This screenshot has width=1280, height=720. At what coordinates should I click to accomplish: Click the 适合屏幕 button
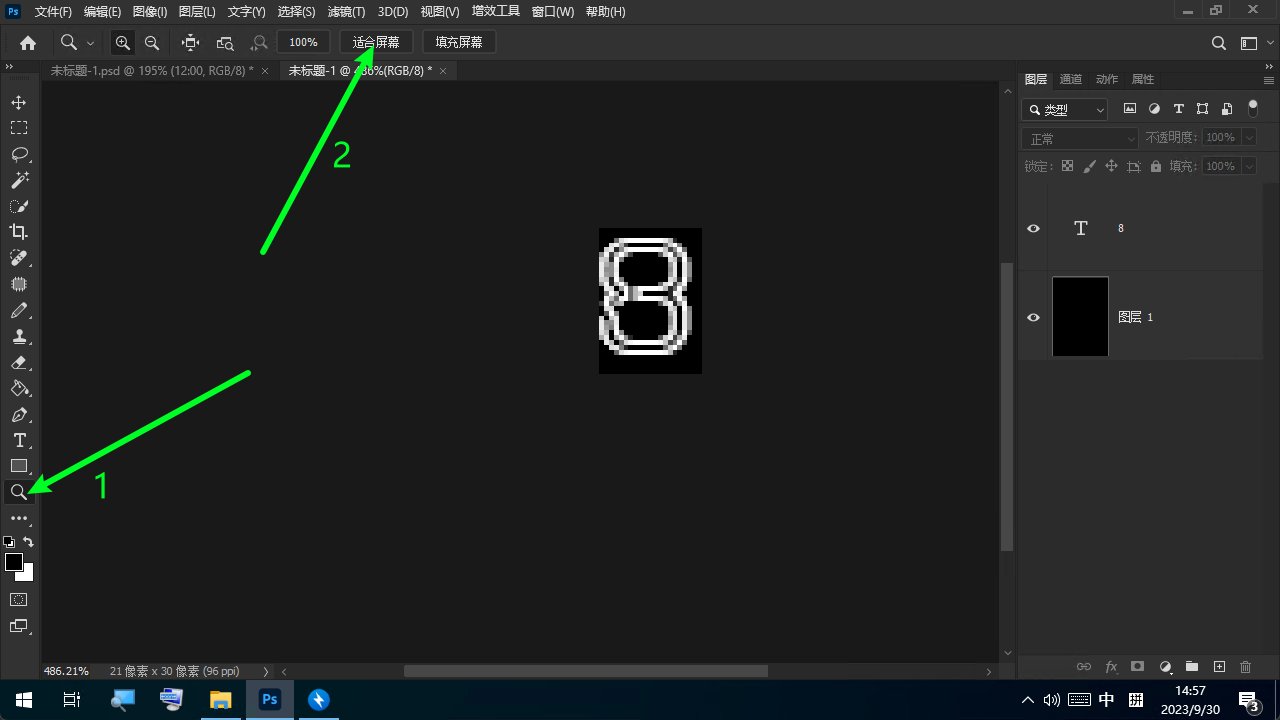tap(376, 43)
